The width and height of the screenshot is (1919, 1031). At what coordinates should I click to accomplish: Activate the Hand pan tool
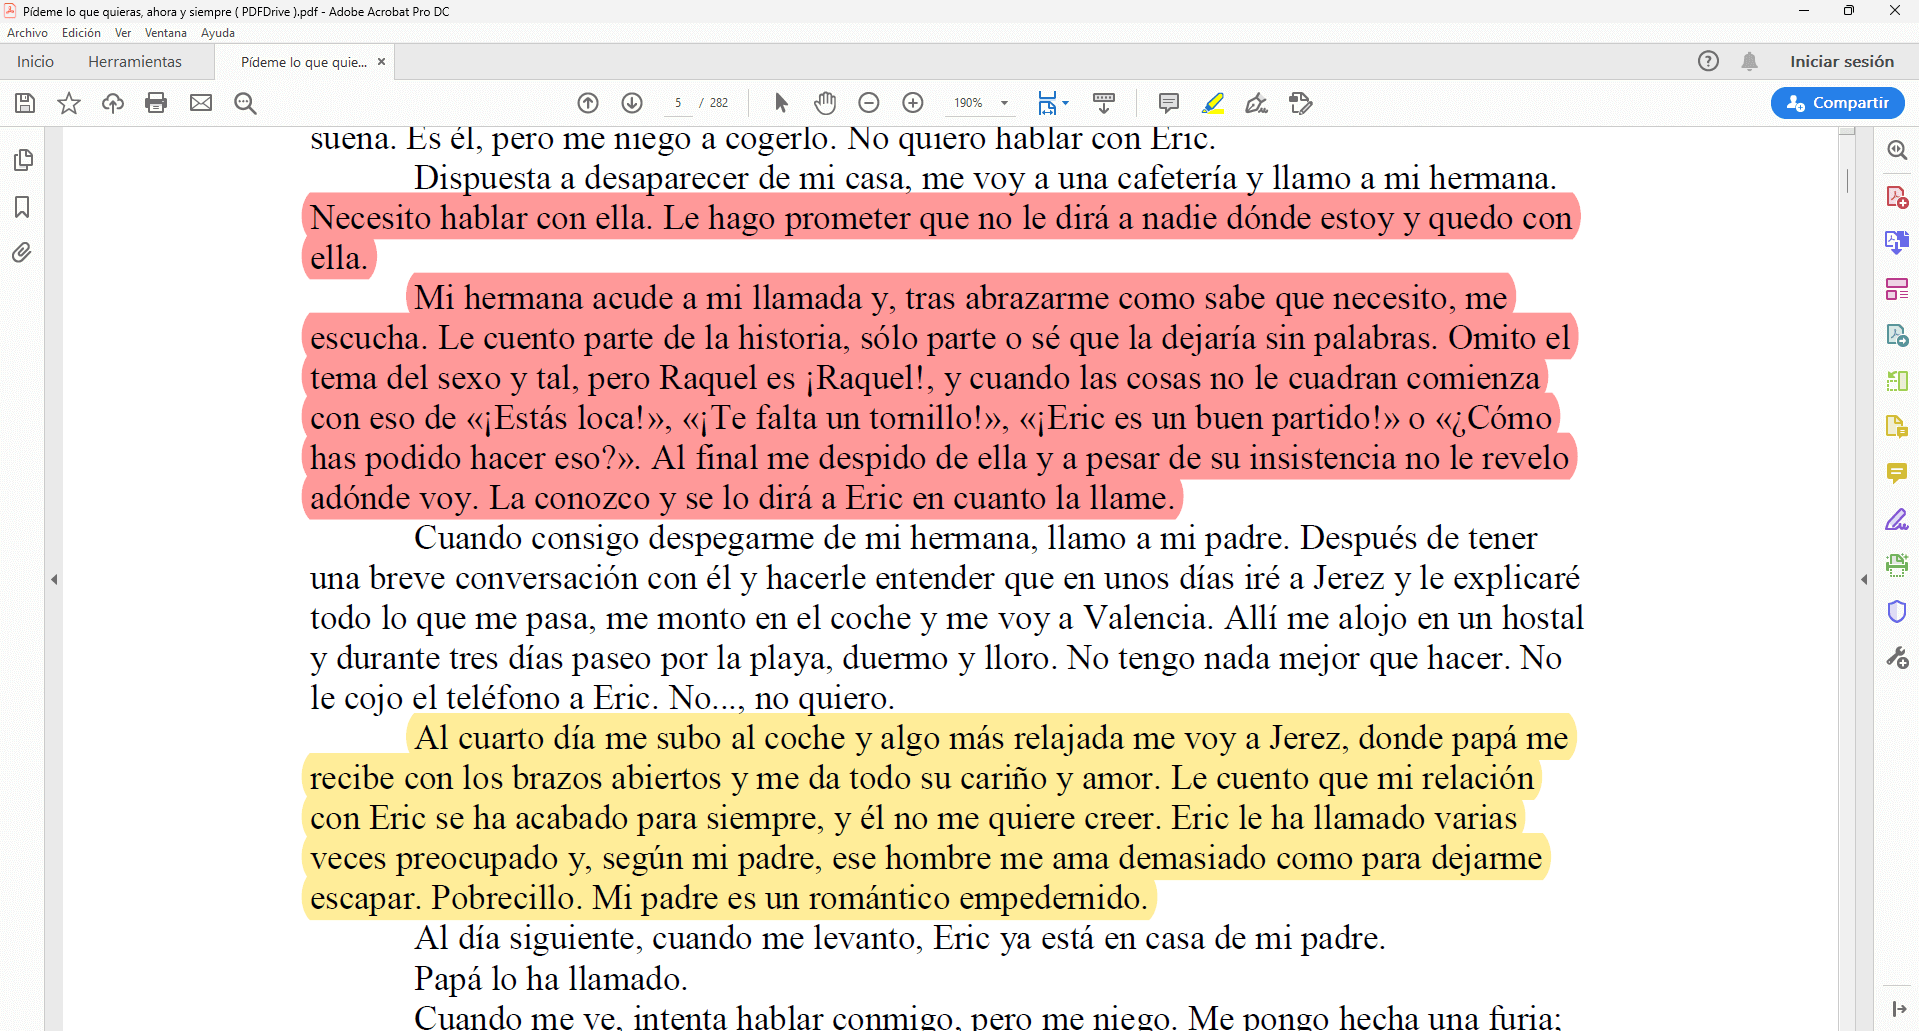point(825,103)
